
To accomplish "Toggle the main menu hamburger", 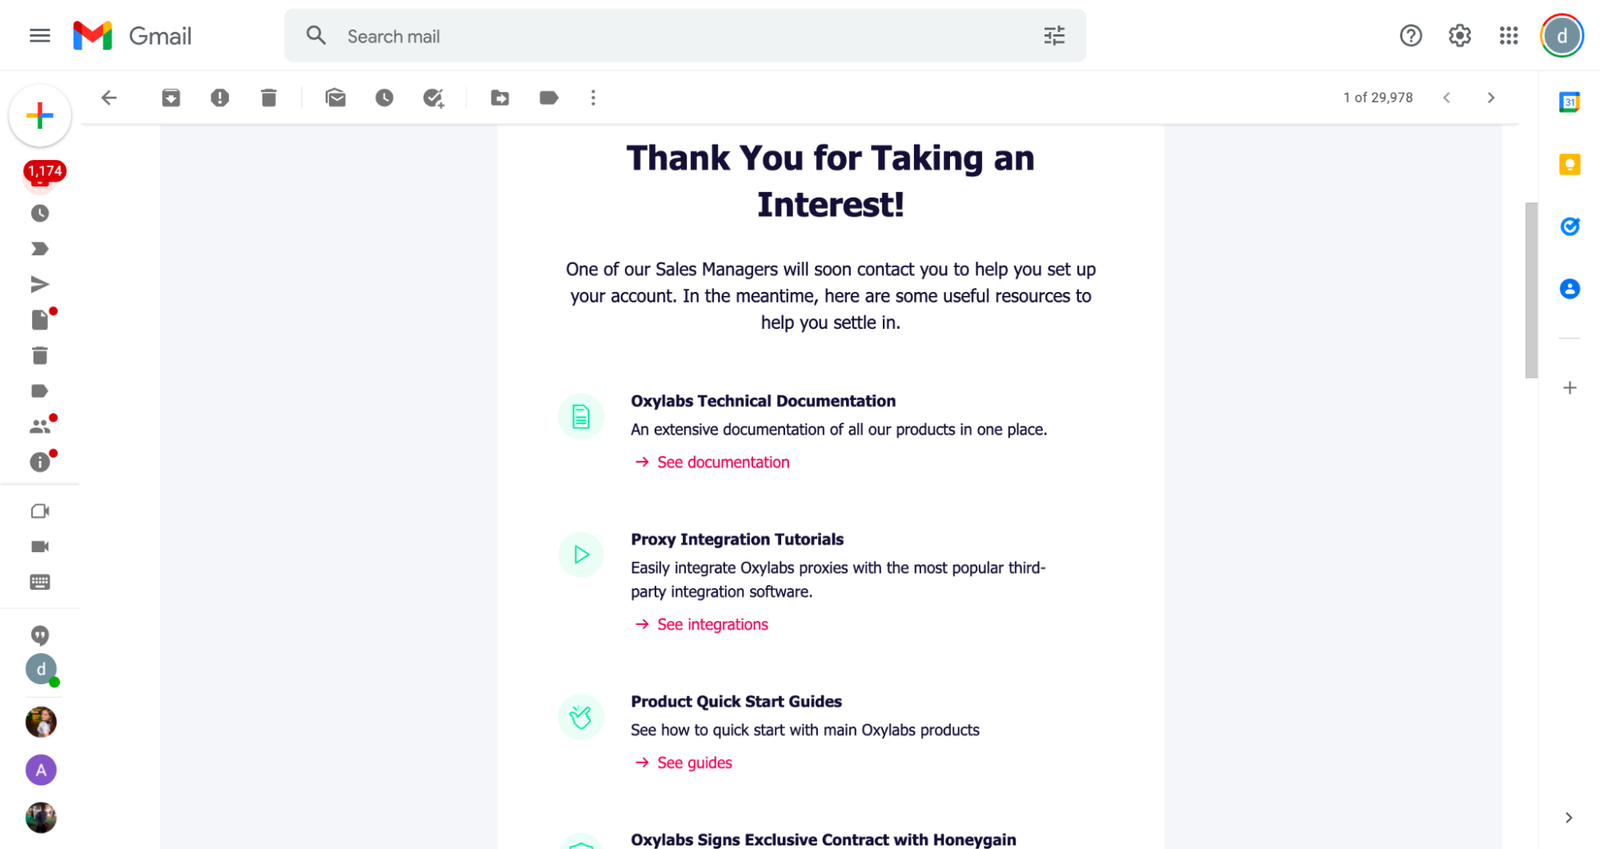I will 40,36.
